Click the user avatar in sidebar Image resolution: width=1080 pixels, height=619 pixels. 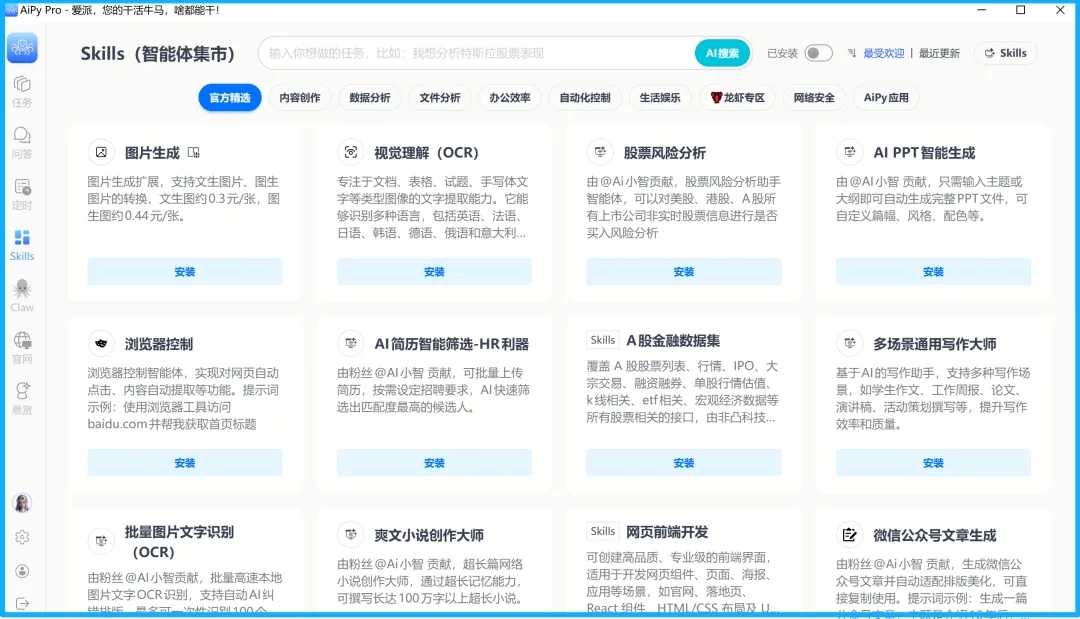tap(22, 503)
